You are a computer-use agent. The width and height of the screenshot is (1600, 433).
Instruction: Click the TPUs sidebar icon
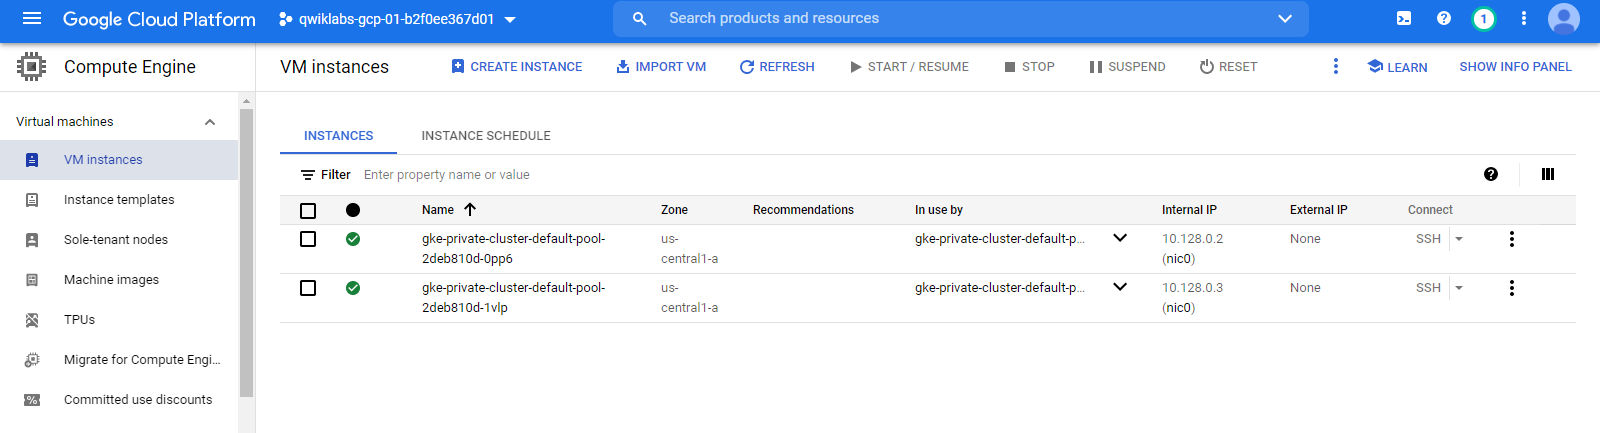(x=32, y=320)
